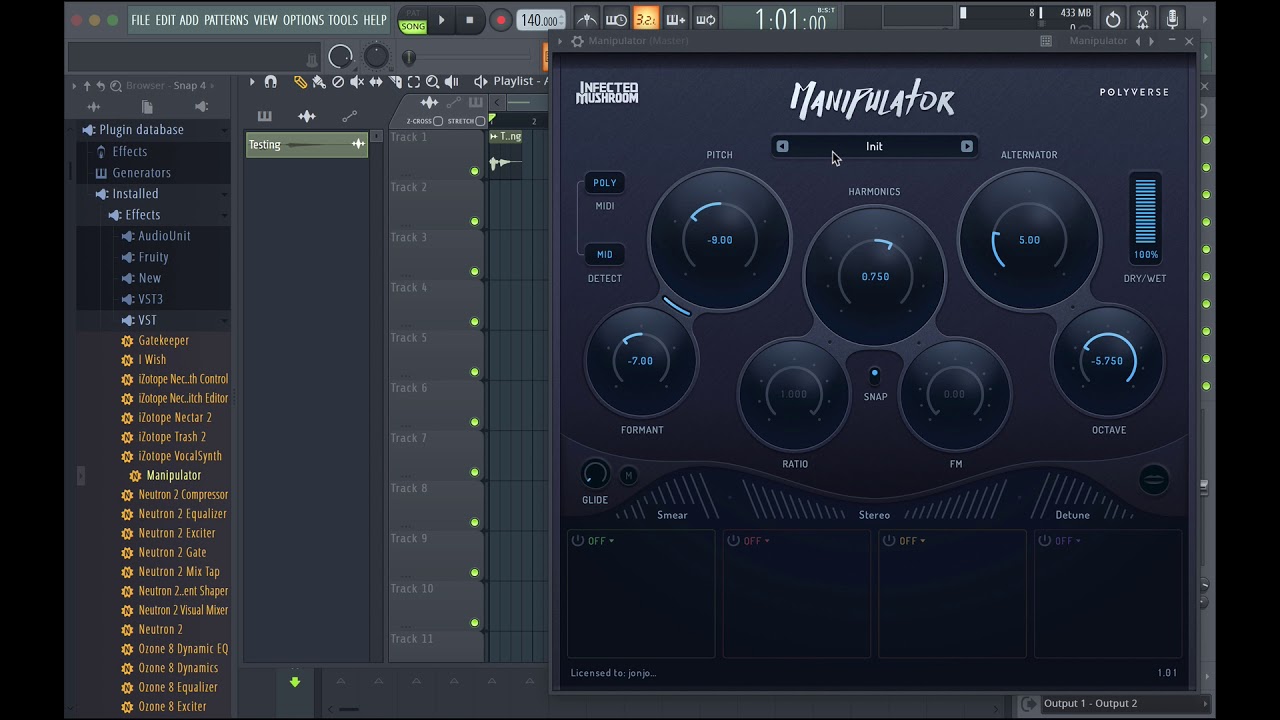1280x720 pixels.
Task: Expand the AudioUnit folder
Action: 164,236
